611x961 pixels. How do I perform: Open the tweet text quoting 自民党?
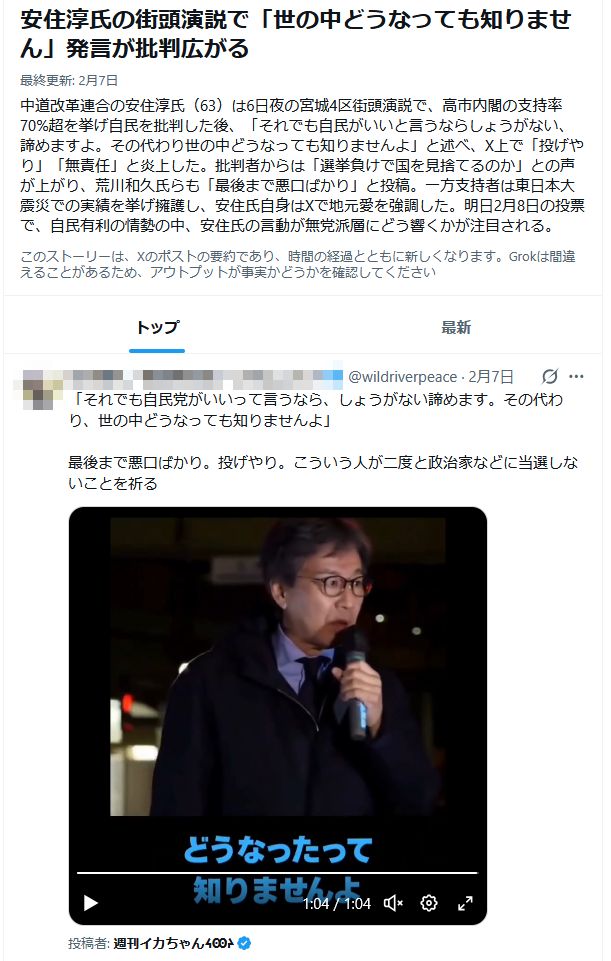316,410
